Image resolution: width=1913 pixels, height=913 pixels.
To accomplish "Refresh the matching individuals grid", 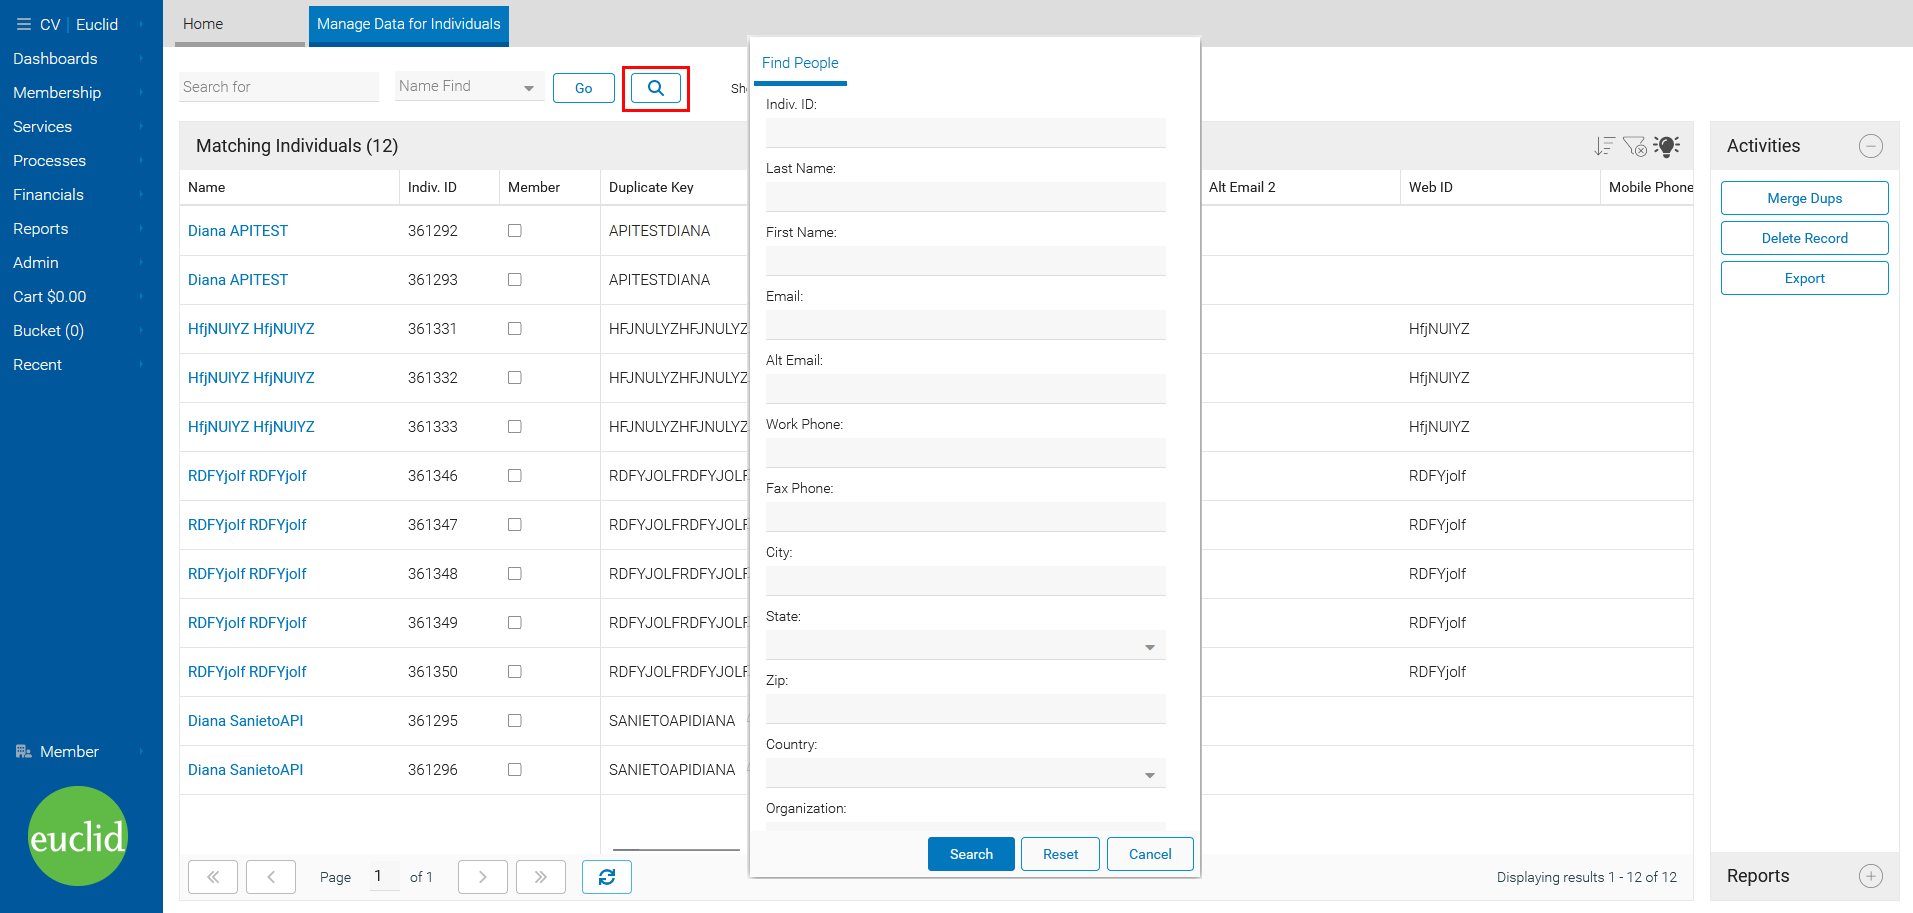I will click(x=606, y=877).
